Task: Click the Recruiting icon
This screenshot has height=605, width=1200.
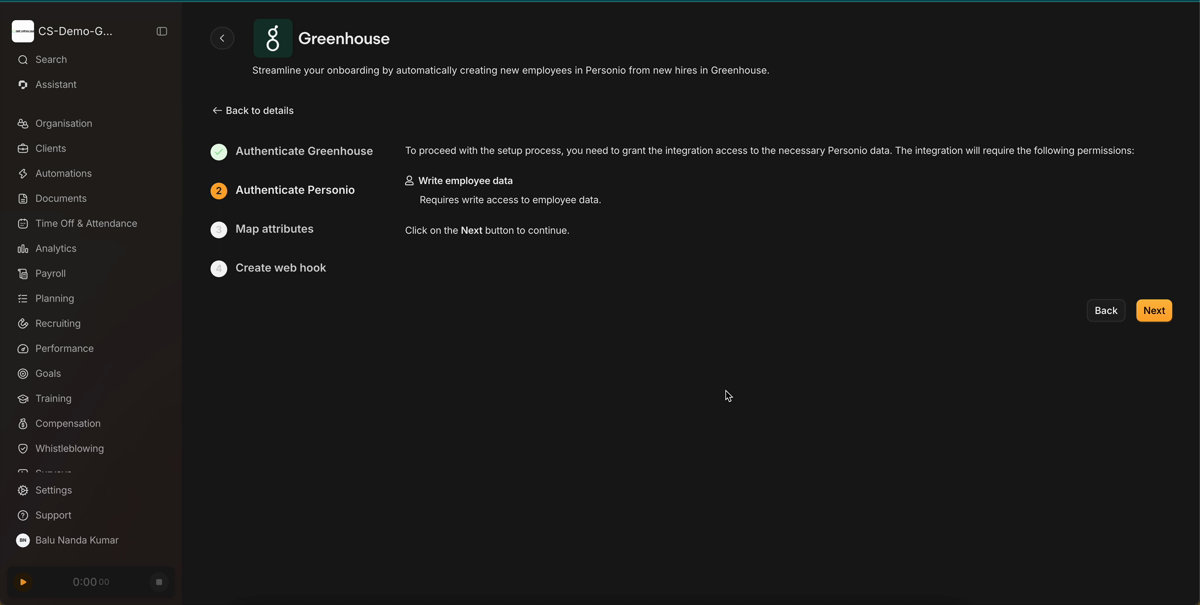Action: coord(23,324)
